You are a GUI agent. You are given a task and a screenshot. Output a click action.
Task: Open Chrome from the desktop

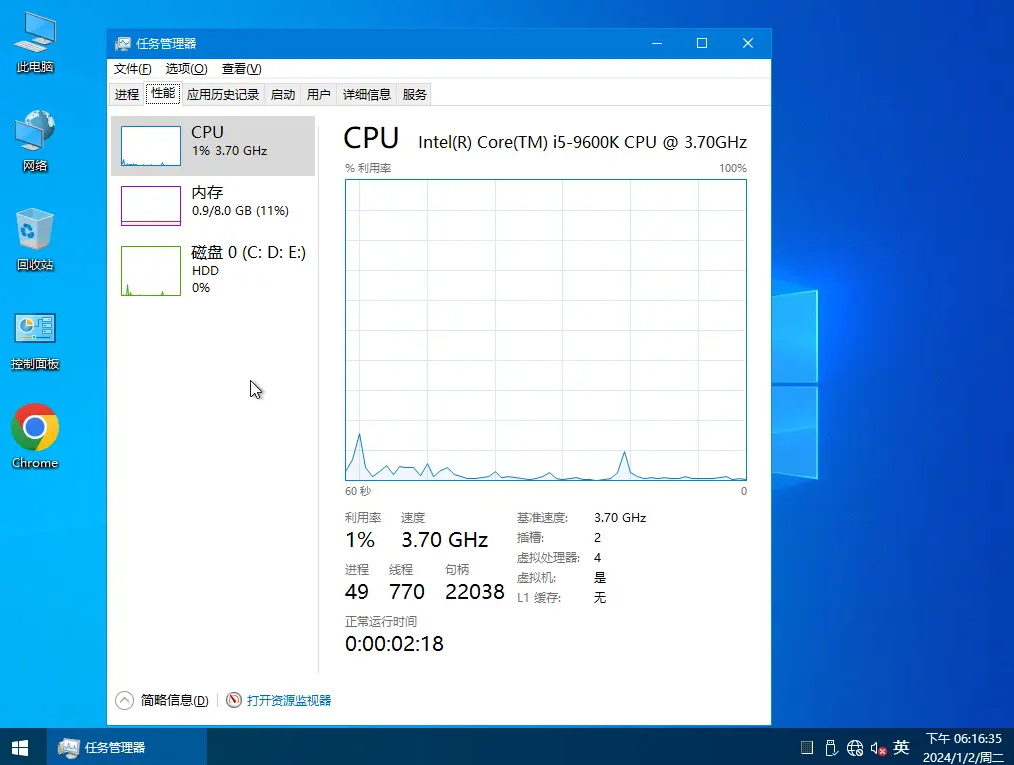point(35,430)
